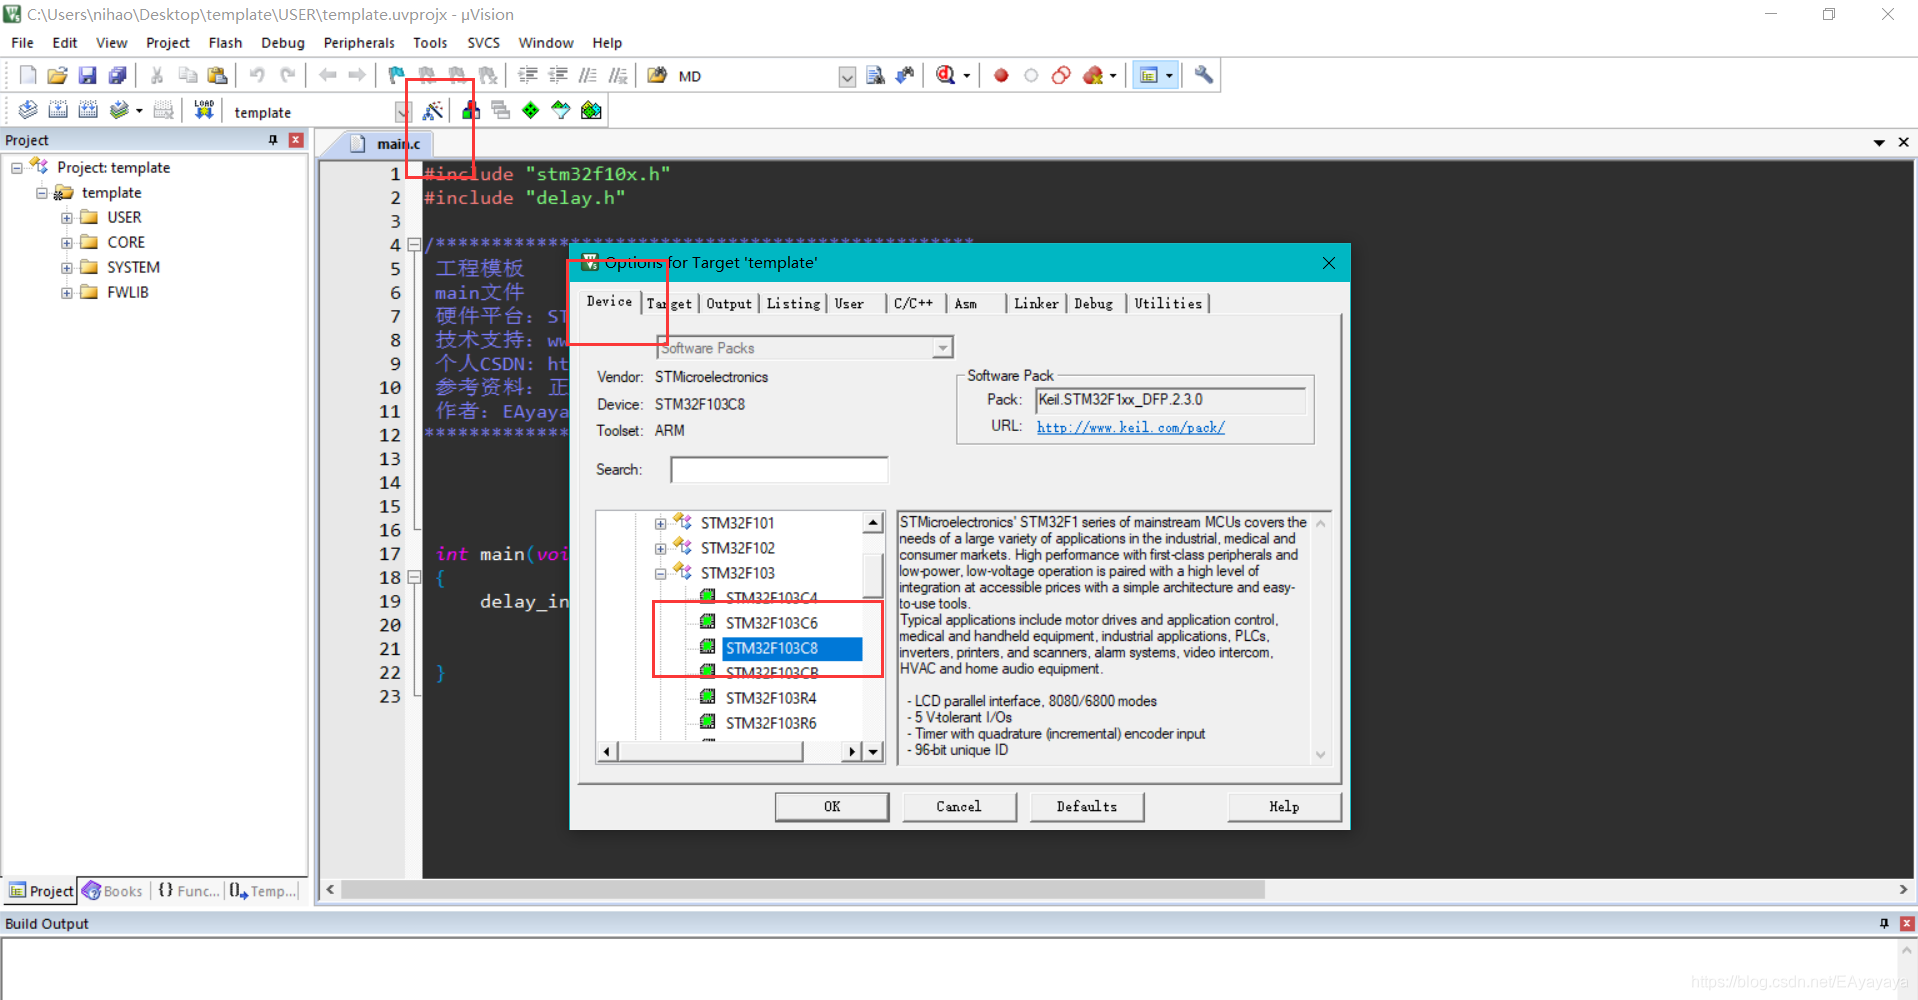
Task: Create a new file via toolbar icon
Action: click(28, 75)
